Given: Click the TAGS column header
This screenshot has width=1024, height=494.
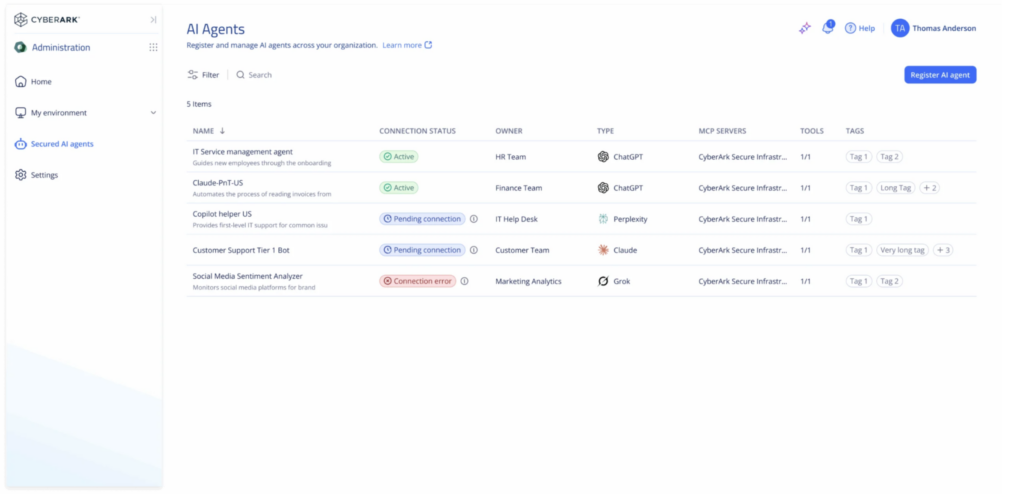Looking at the screenshot, I should coord(854,131).
